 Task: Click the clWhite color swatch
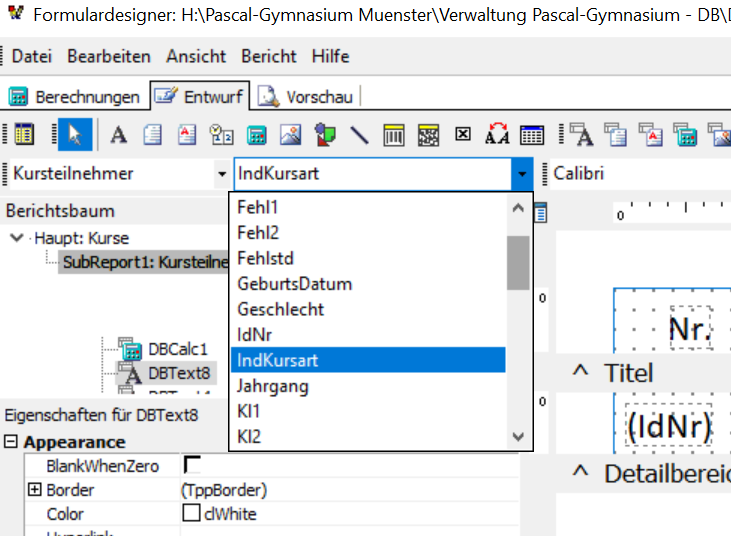pyautogui.click(x=191, y=513)
